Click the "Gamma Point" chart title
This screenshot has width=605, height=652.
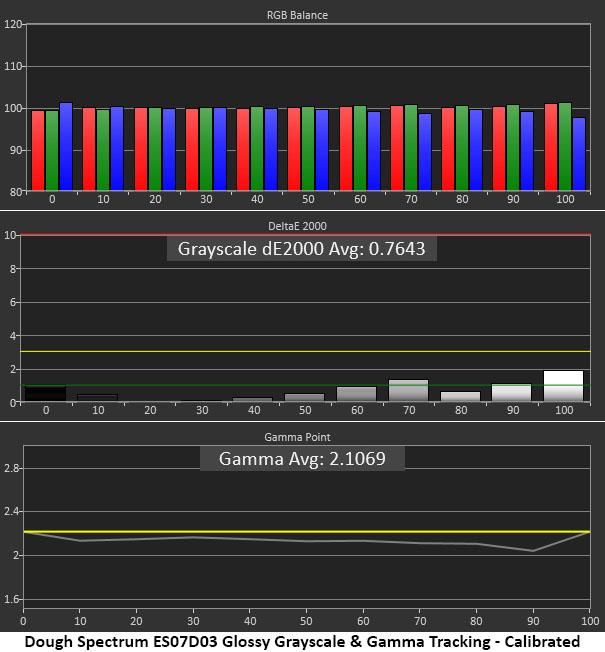(297, 437)
